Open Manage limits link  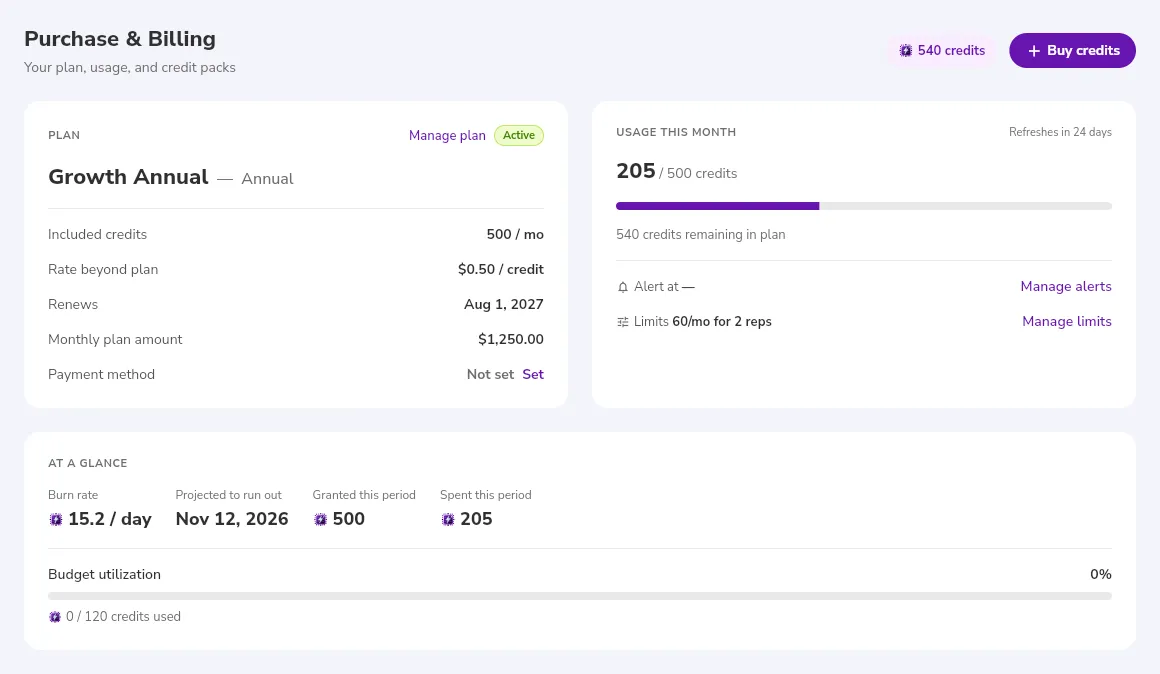[x=1066, y=321]
